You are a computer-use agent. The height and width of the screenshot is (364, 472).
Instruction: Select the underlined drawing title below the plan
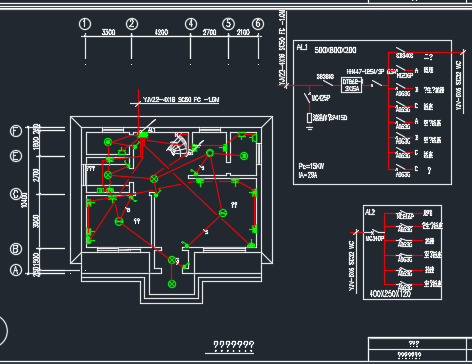tap(233, 346)
